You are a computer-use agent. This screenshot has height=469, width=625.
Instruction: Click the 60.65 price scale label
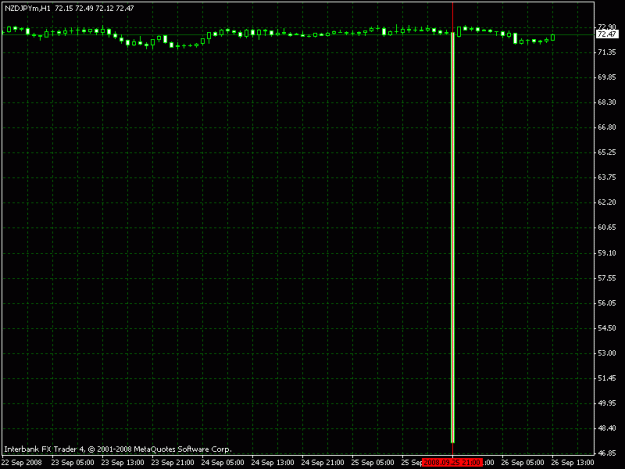pos(607,228)
